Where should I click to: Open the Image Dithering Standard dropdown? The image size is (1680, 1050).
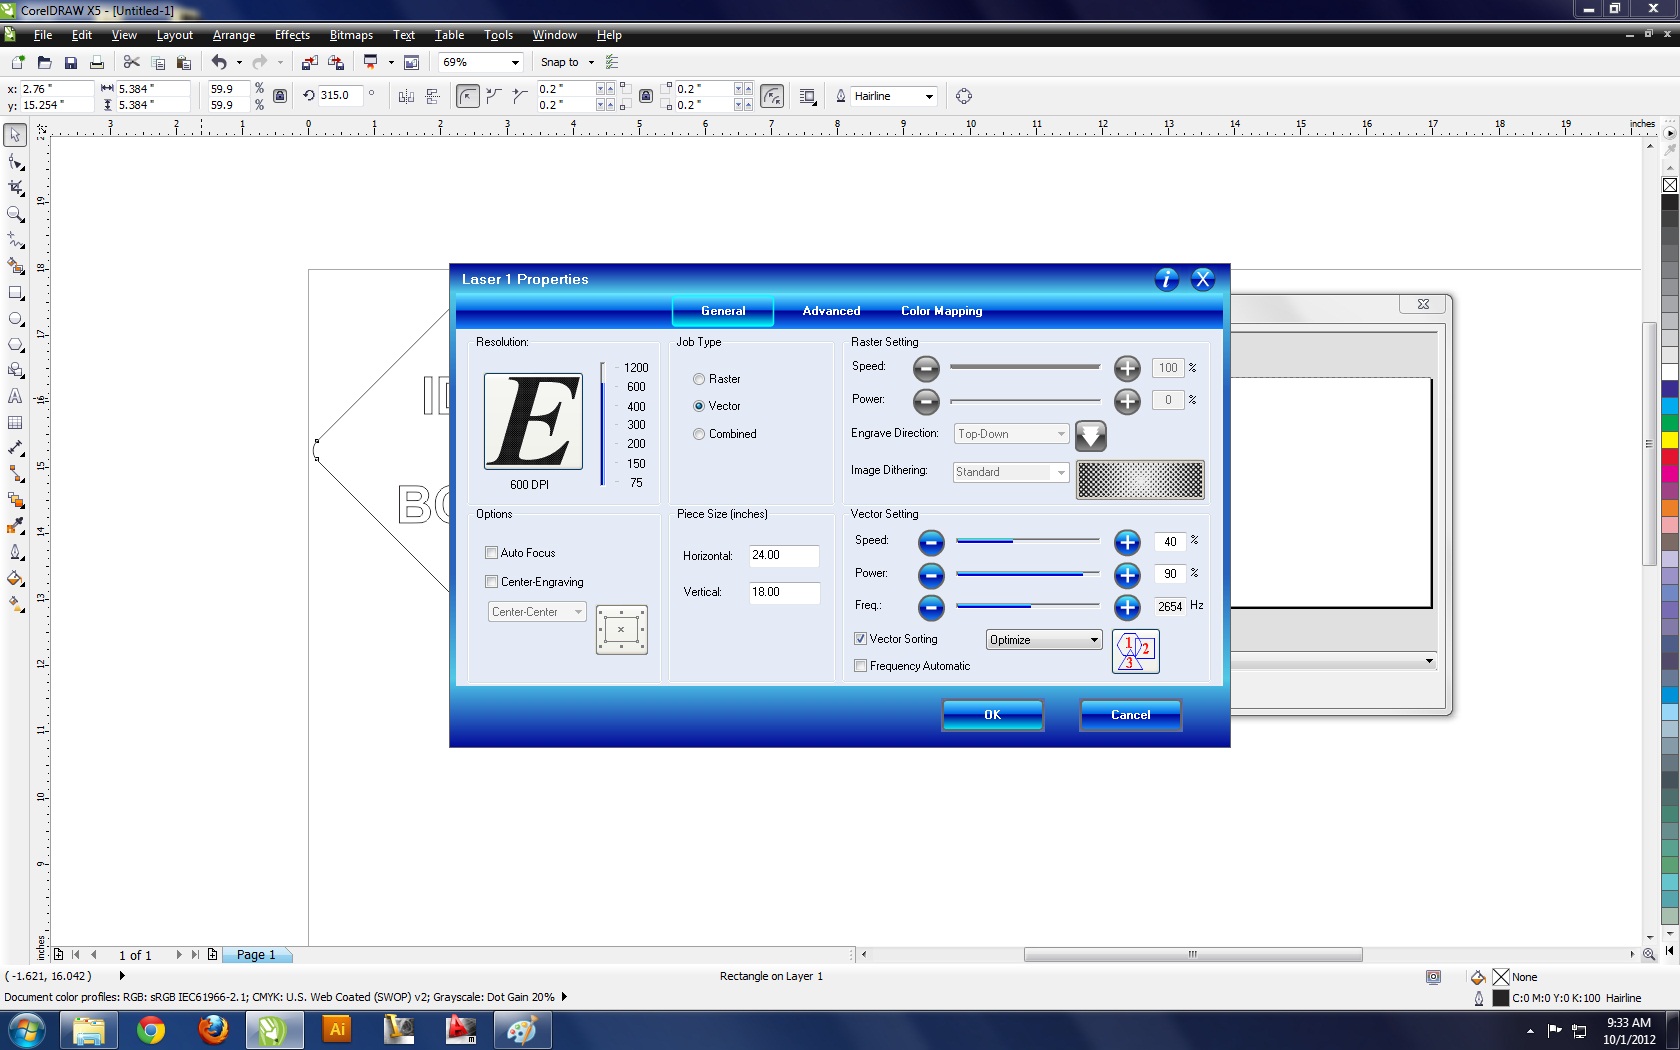tap(1011, 472)
